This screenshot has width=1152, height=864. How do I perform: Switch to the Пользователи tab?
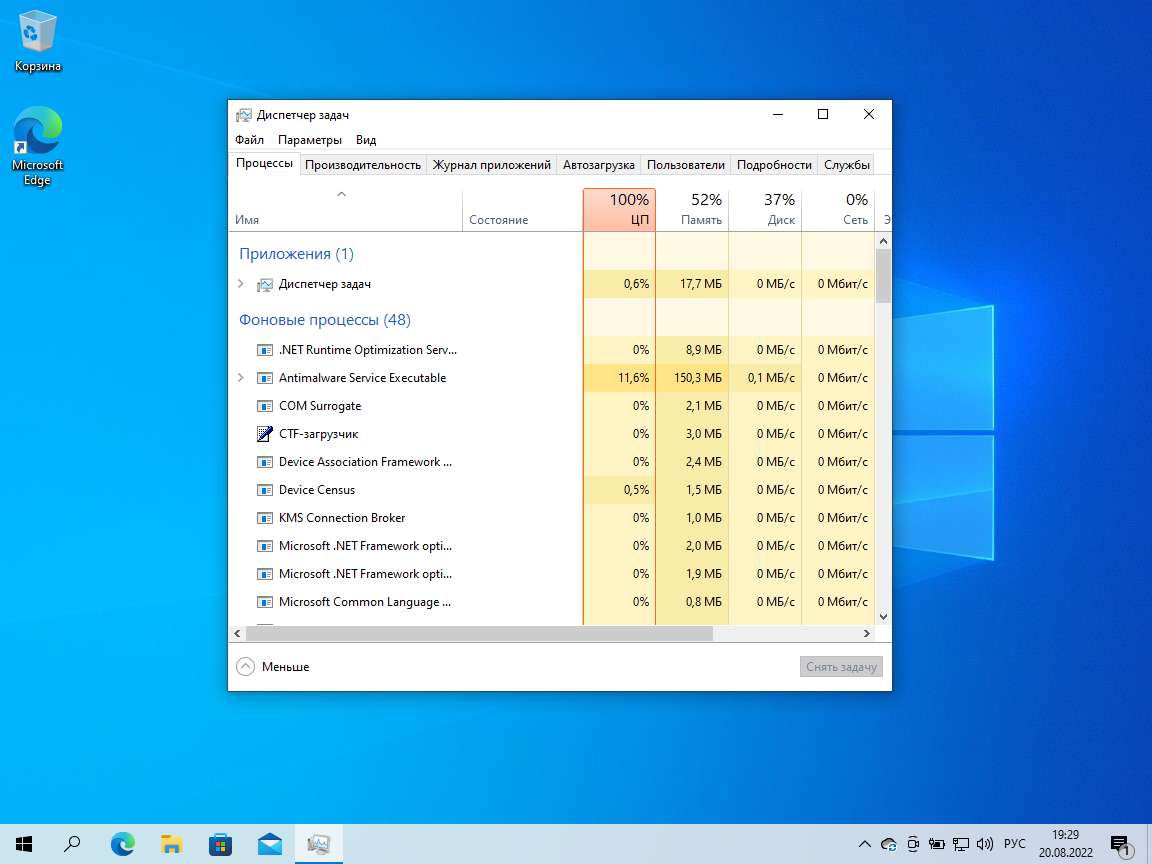685,165
